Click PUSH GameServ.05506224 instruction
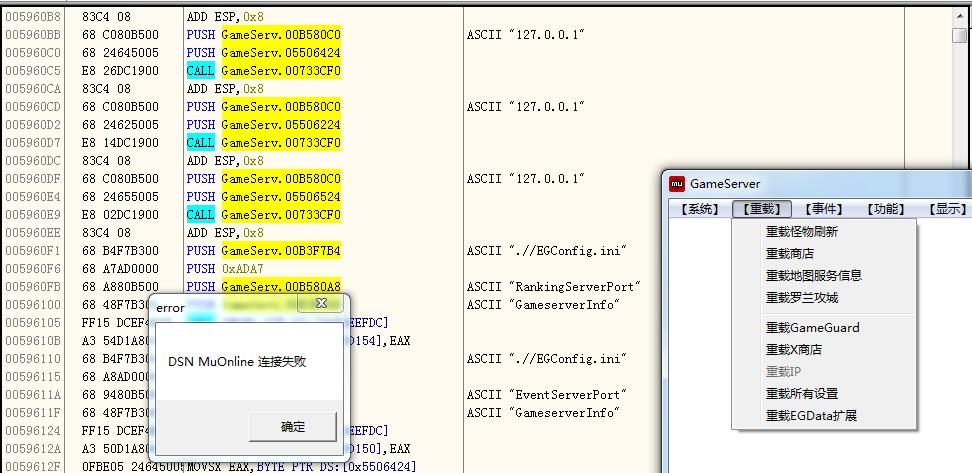Image resolution: width=972 pixels, height=473 pixels. point(263,125)
